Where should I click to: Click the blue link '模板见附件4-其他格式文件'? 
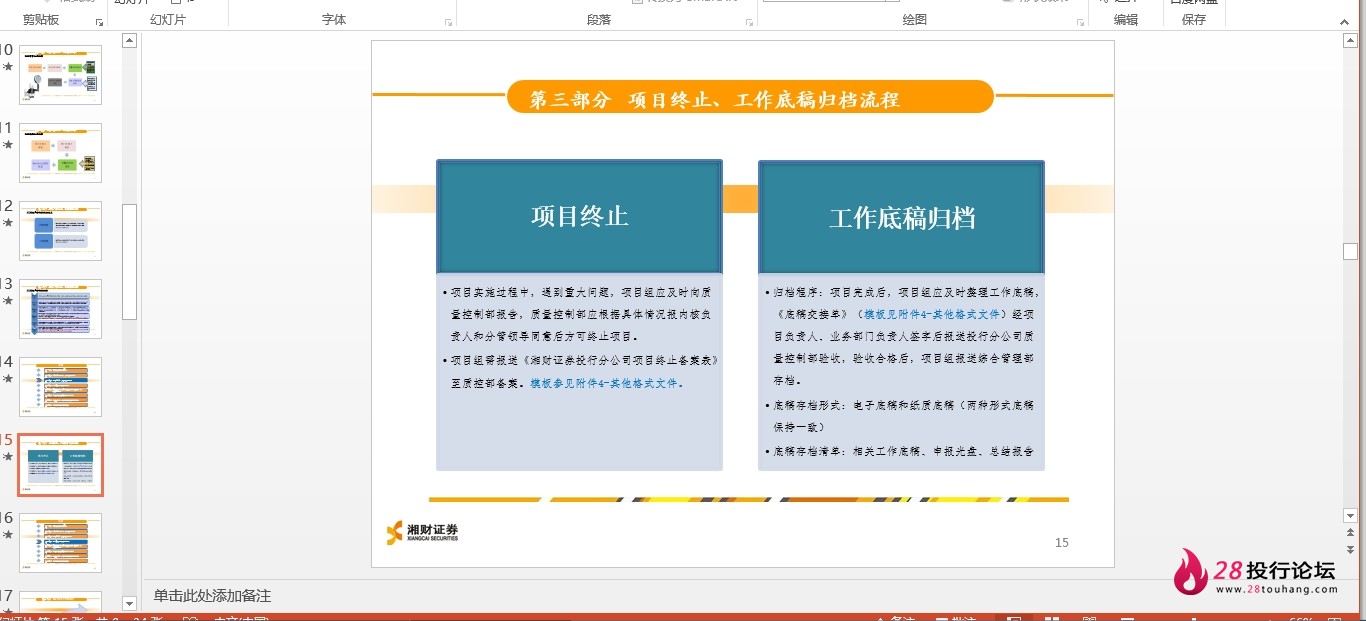(x=934, y=314)
